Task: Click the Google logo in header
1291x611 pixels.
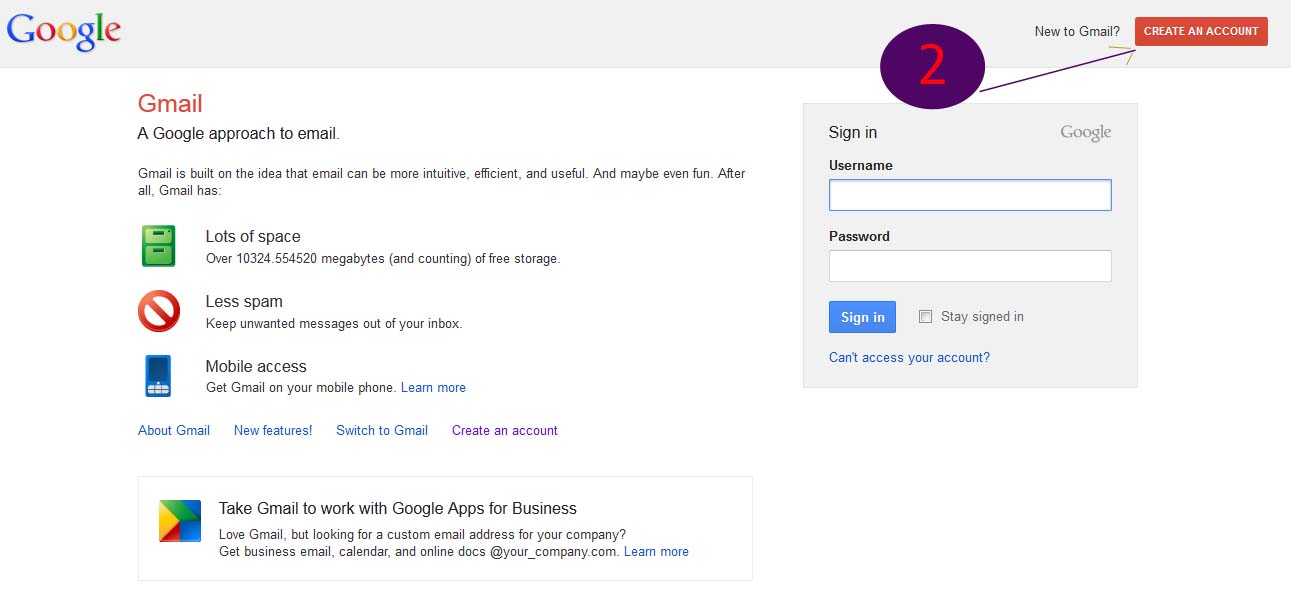Action: pos(64,31)
